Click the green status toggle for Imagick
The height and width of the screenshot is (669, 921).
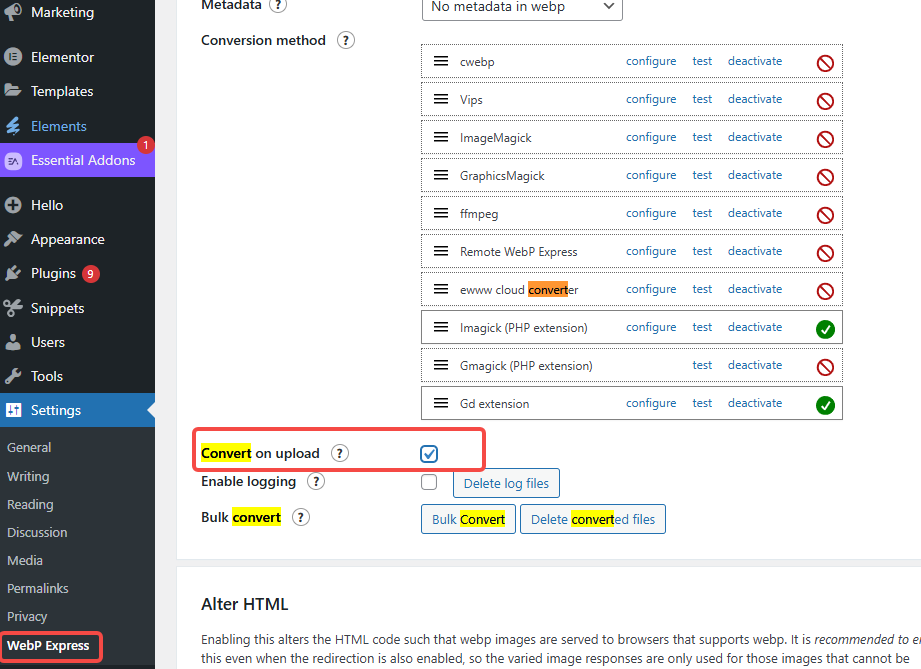[825, 329]
